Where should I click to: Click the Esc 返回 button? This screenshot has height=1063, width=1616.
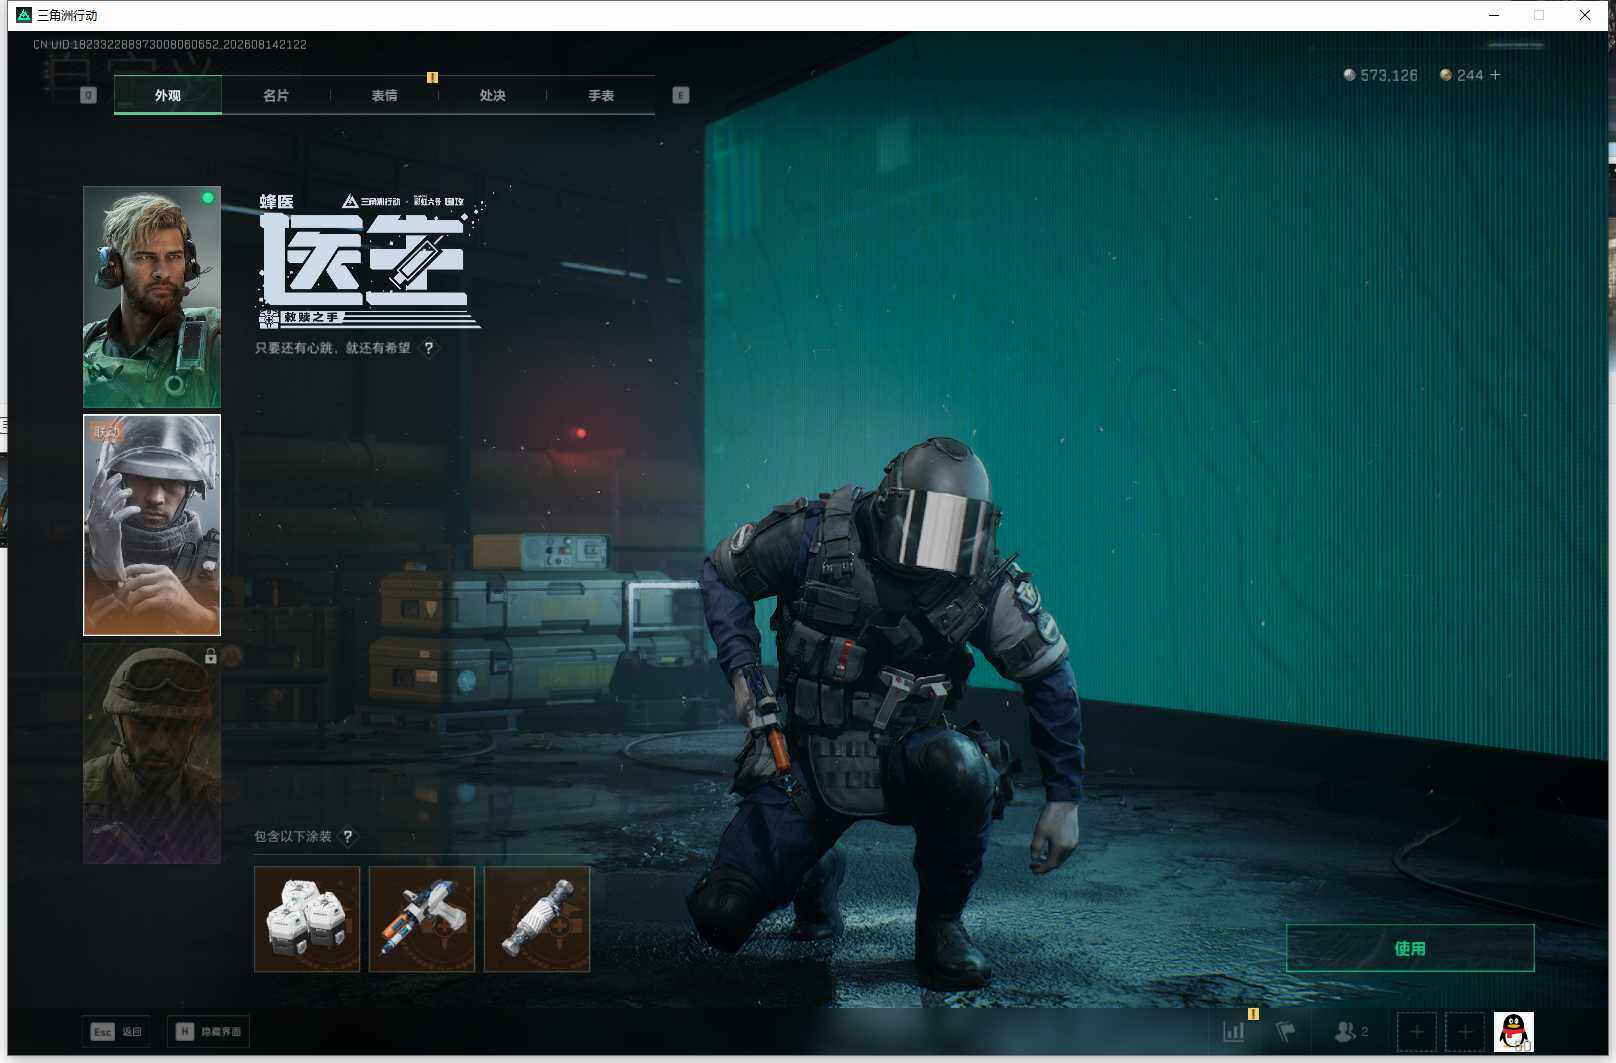pyautogui.click(x=116, y=1031)
